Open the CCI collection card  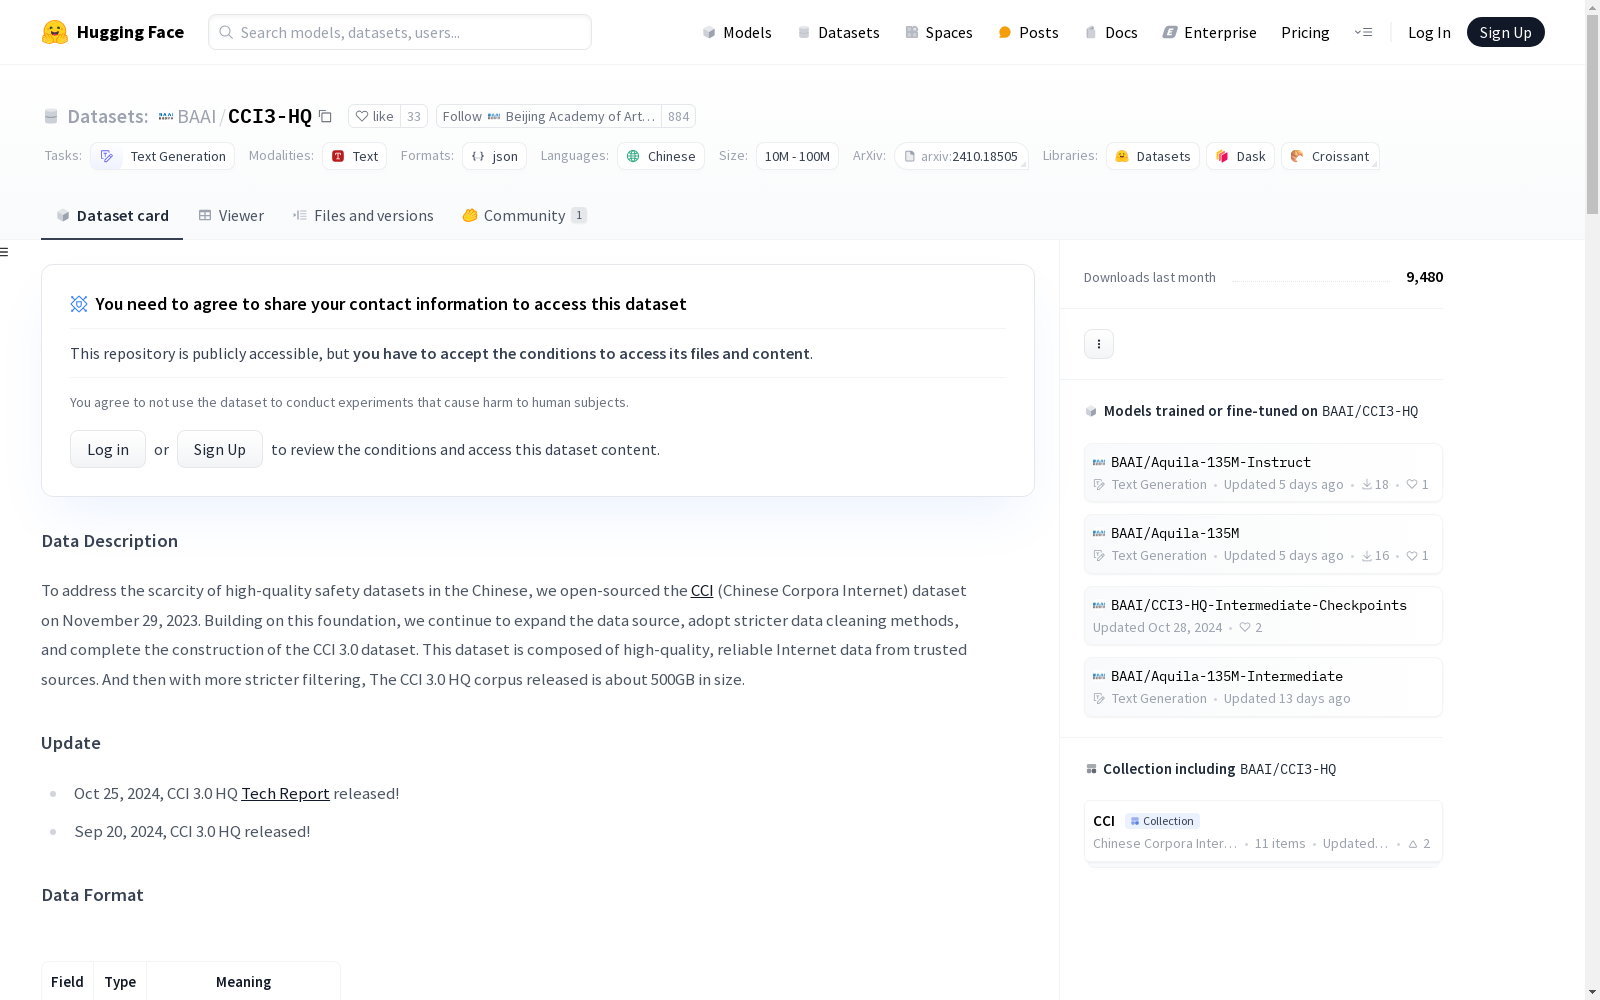pos(1263,831)
